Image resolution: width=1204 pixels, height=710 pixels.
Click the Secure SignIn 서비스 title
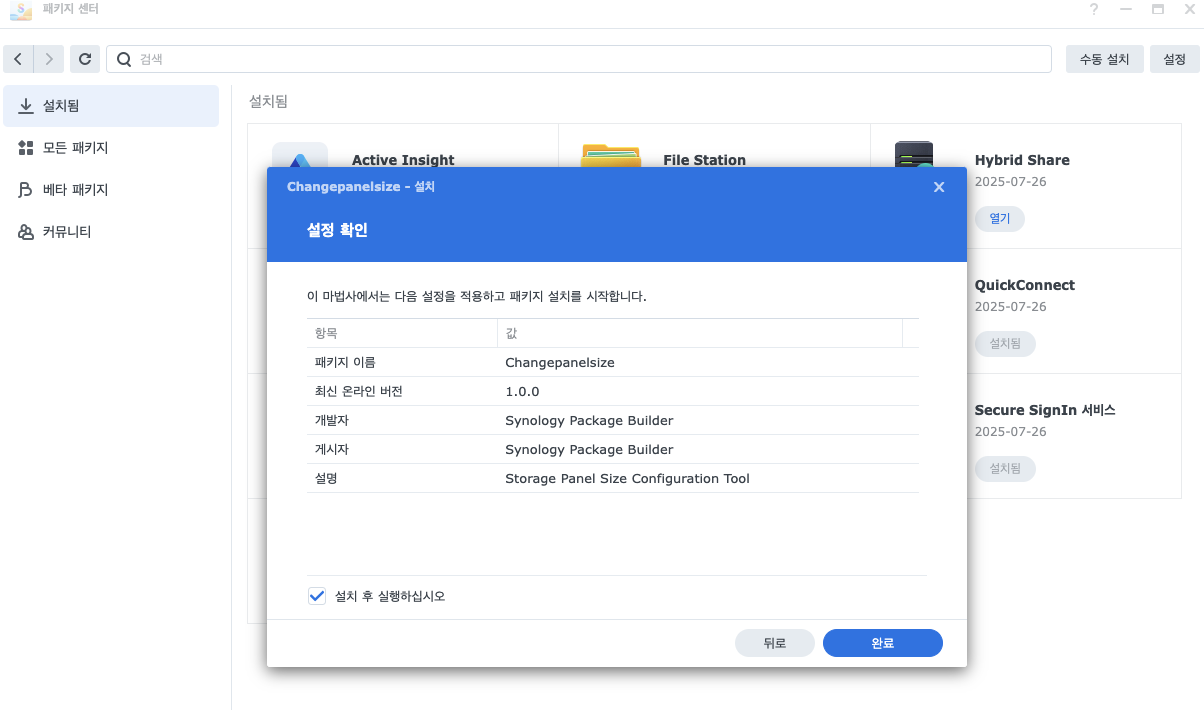click(1045, 410)
